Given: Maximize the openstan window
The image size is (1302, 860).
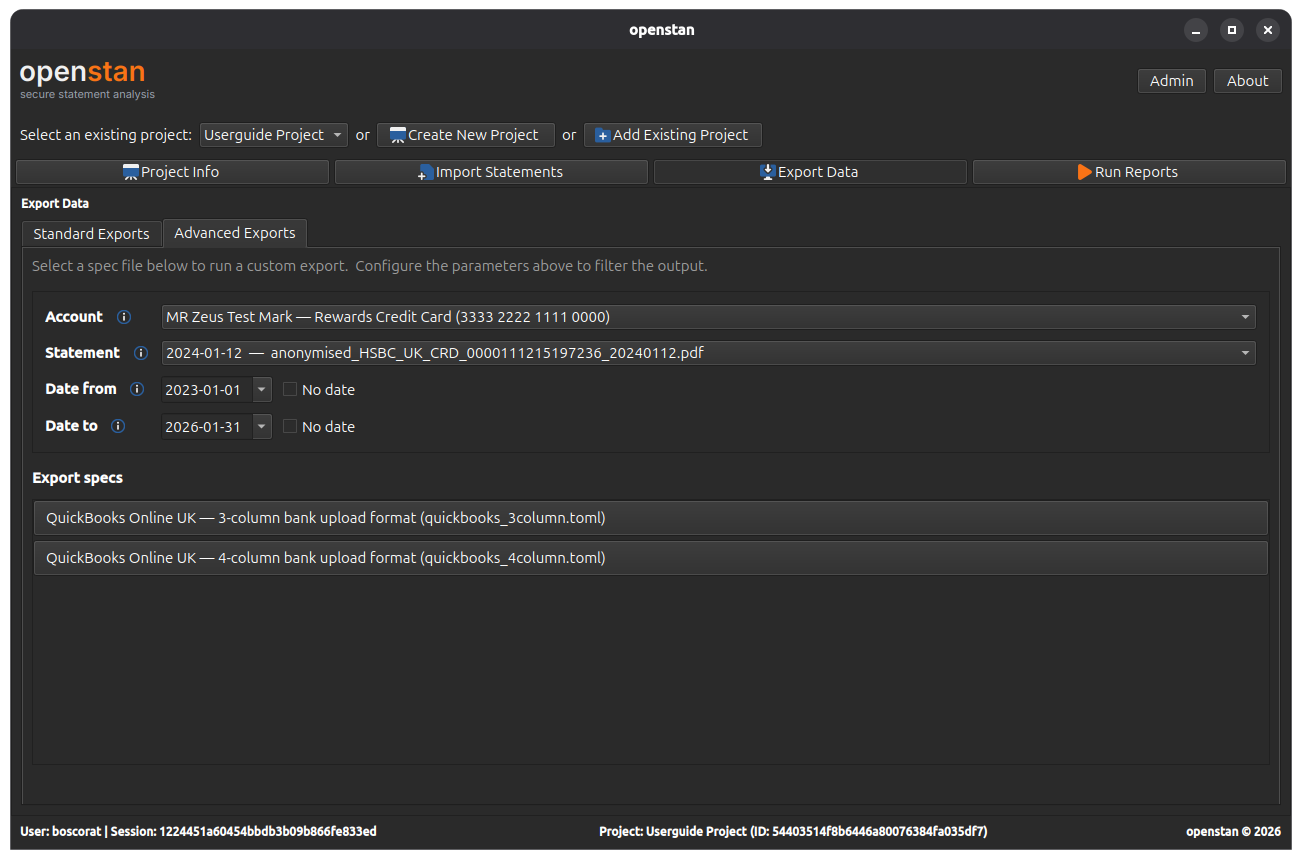Looking at the screenshot, I should tap(1232, 30).
